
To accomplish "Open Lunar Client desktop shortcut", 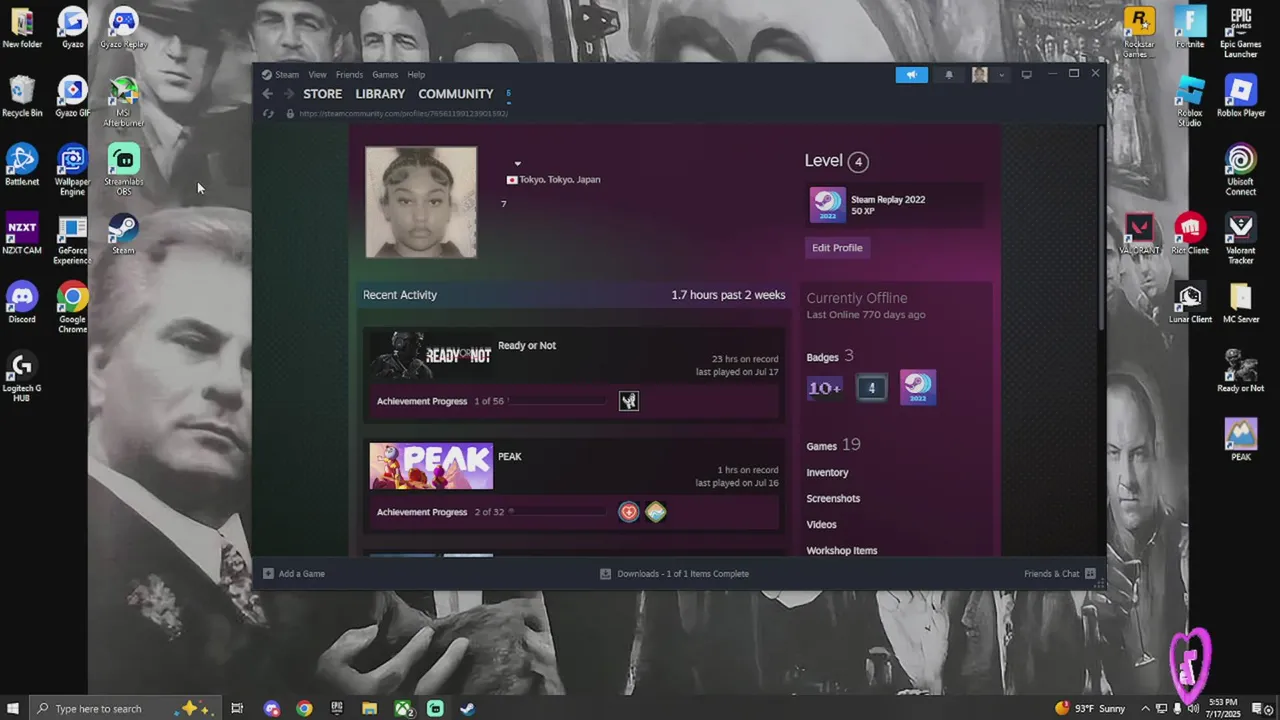I will 1190,303.
